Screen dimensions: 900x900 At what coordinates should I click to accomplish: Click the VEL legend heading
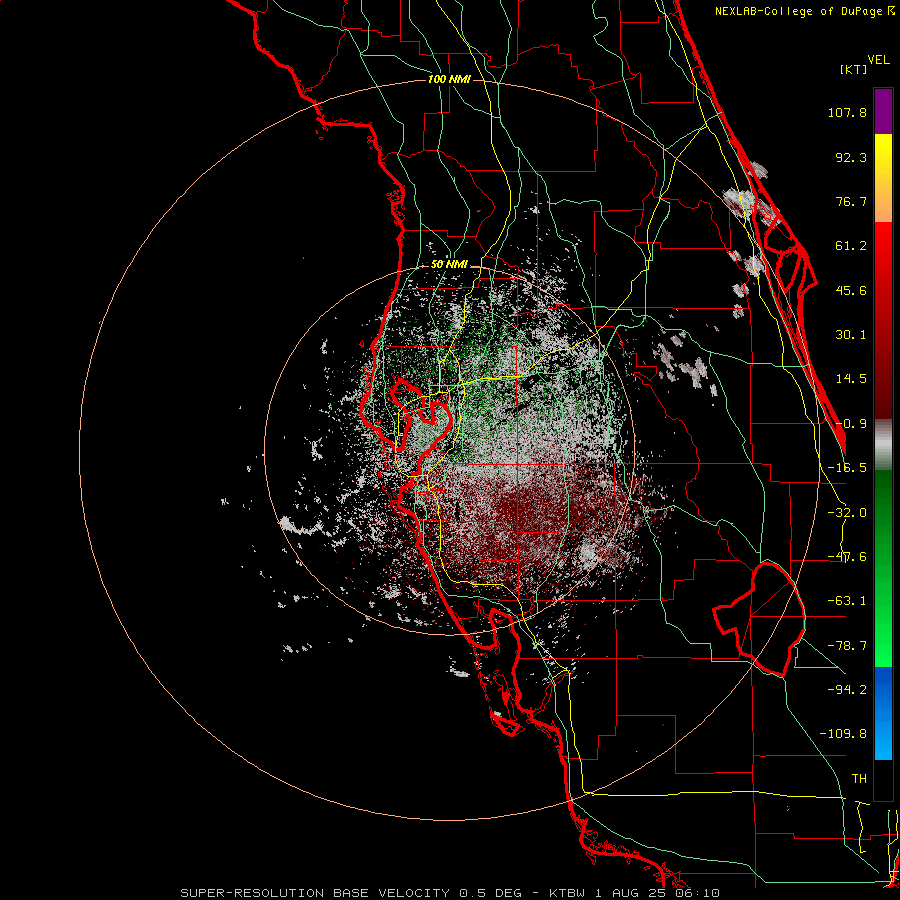878,60
